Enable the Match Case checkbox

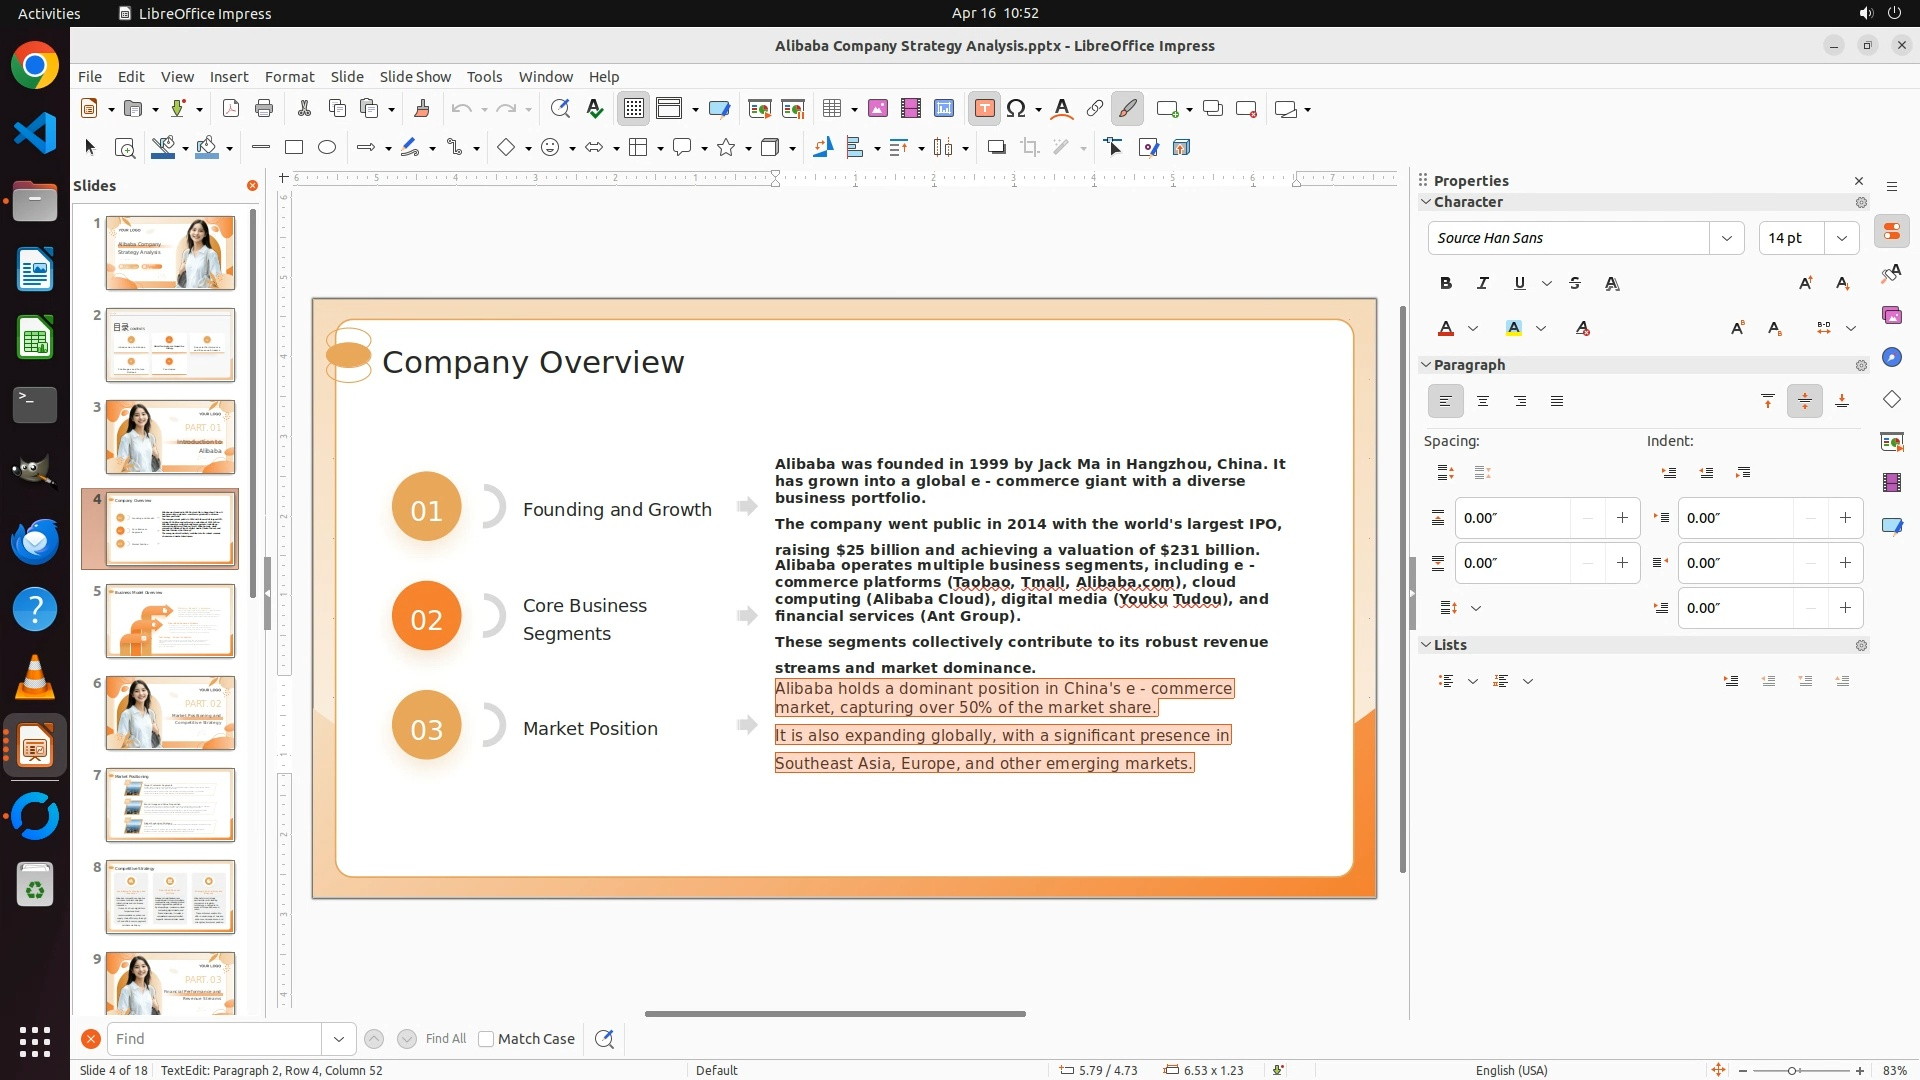coord(486,1039)
